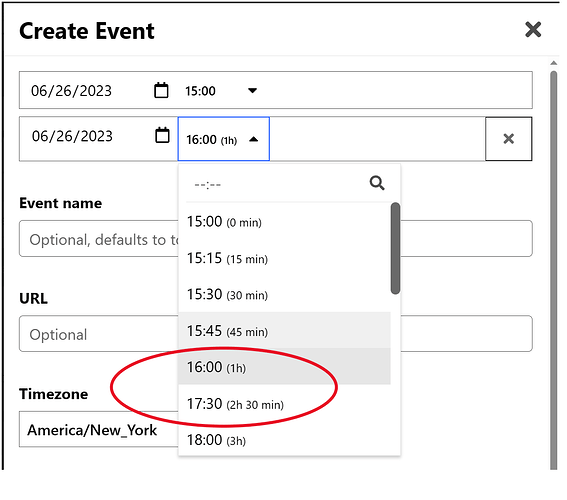Expand the 15:00 start time dropdown
The height and width of the screenshot is (500, 567).
click(252, 90)
